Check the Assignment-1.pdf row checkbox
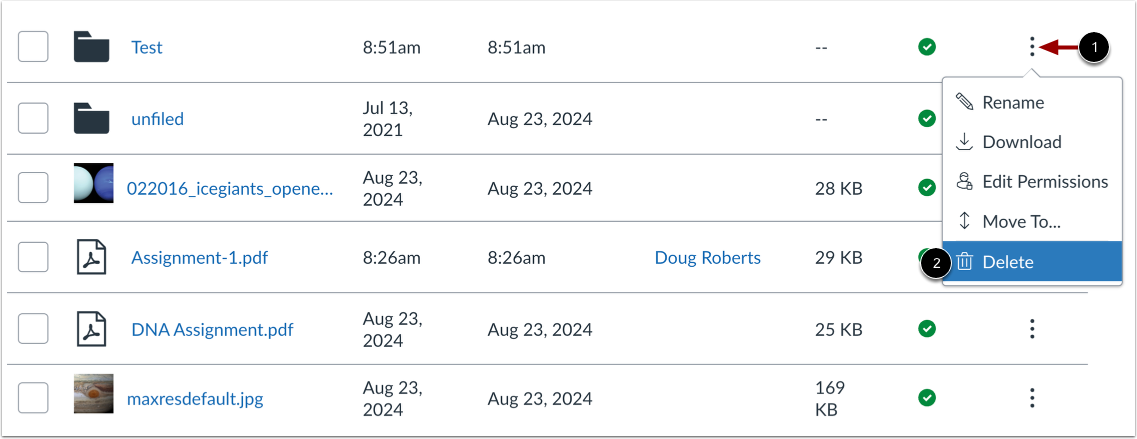Image resolution: width=1137 pixels, height=439 pixels. (33, 258)
